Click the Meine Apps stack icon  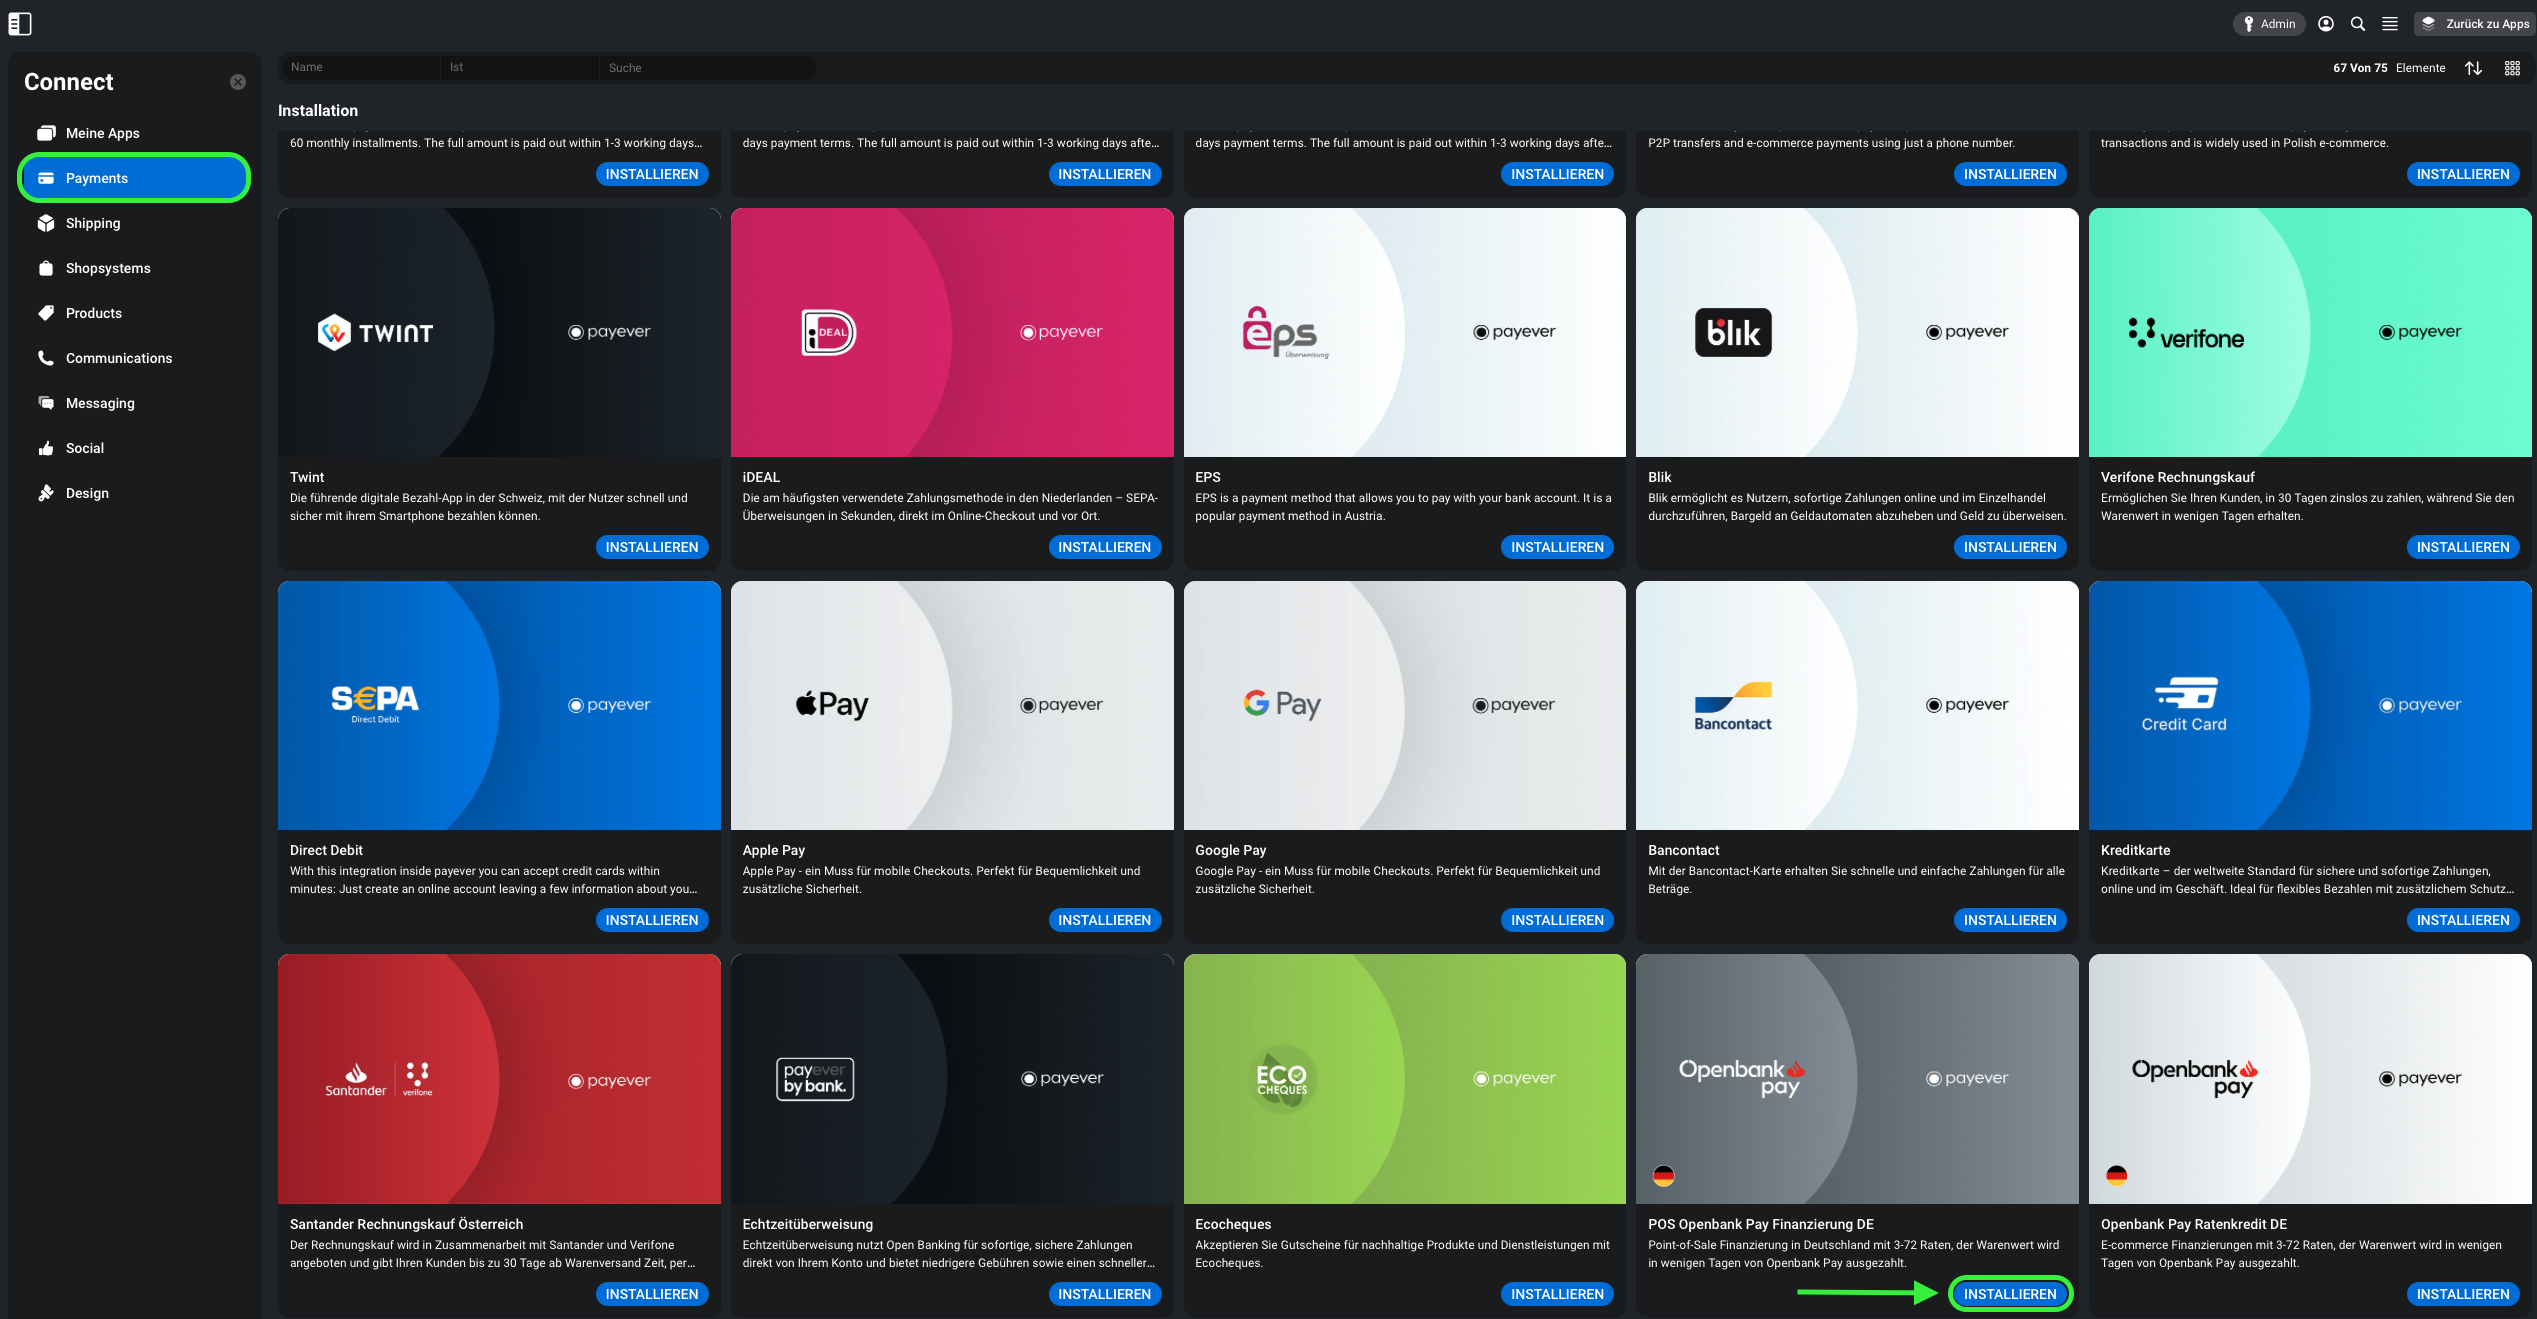(46, 133)
